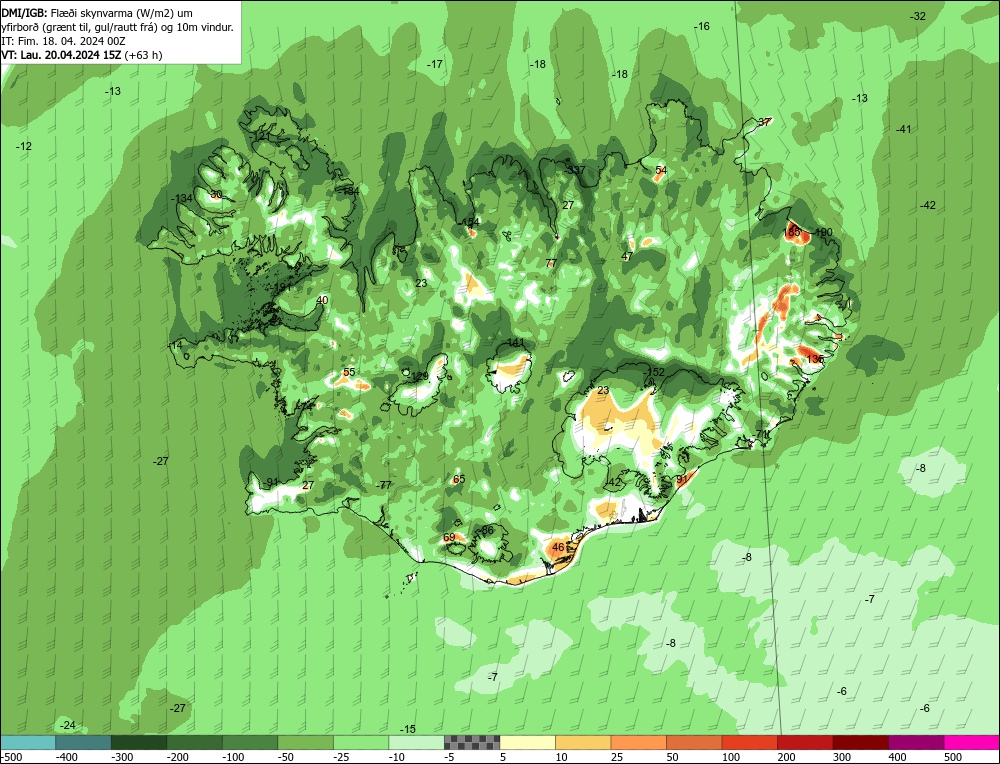The image size is (1000, 764).
Task: Click the '-41' value on the map
Action: click(x=904, y=129)
